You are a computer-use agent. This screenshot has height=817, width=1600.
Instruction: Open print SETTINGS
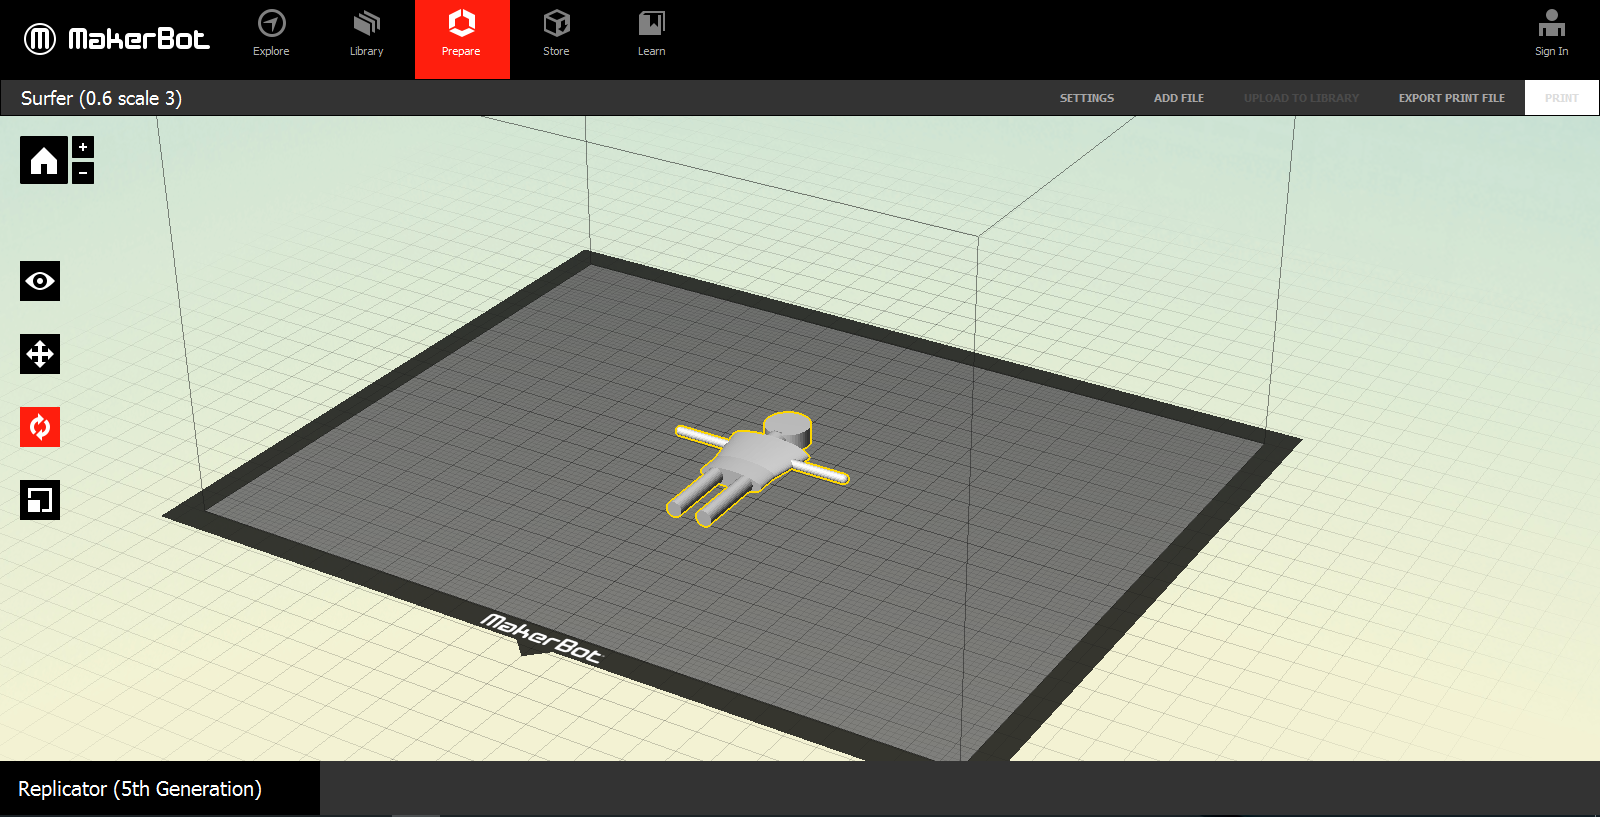[x=1086, y=98]
